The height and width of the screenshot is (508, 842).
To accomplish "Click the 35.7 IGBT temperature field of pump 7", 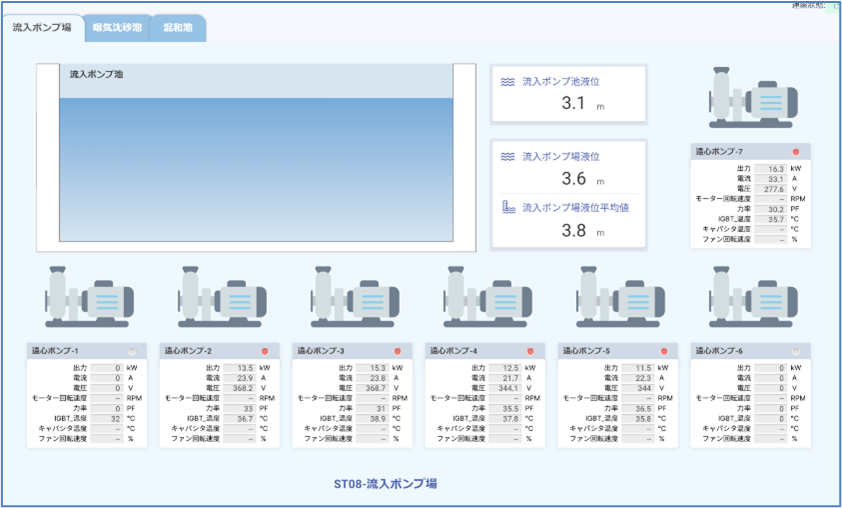I will pyautogui.click(x=771, y=219).
